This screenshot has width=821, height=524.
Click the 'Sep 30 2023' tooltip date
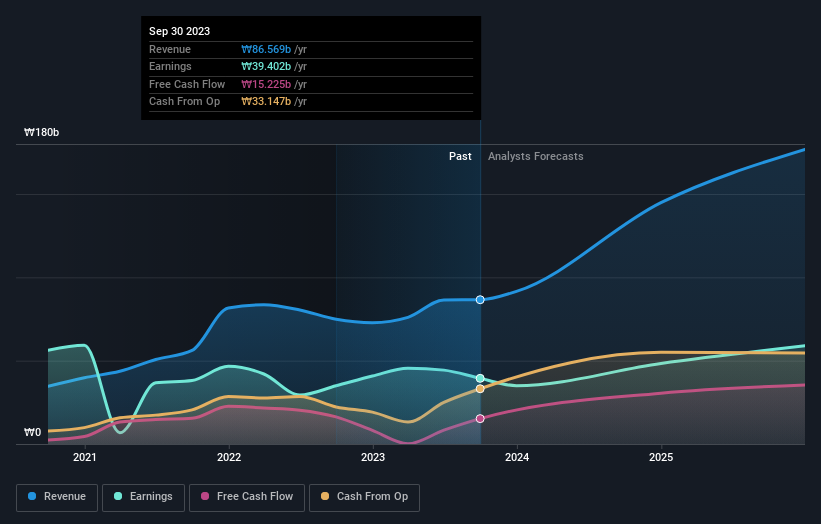tap(180, 31)
